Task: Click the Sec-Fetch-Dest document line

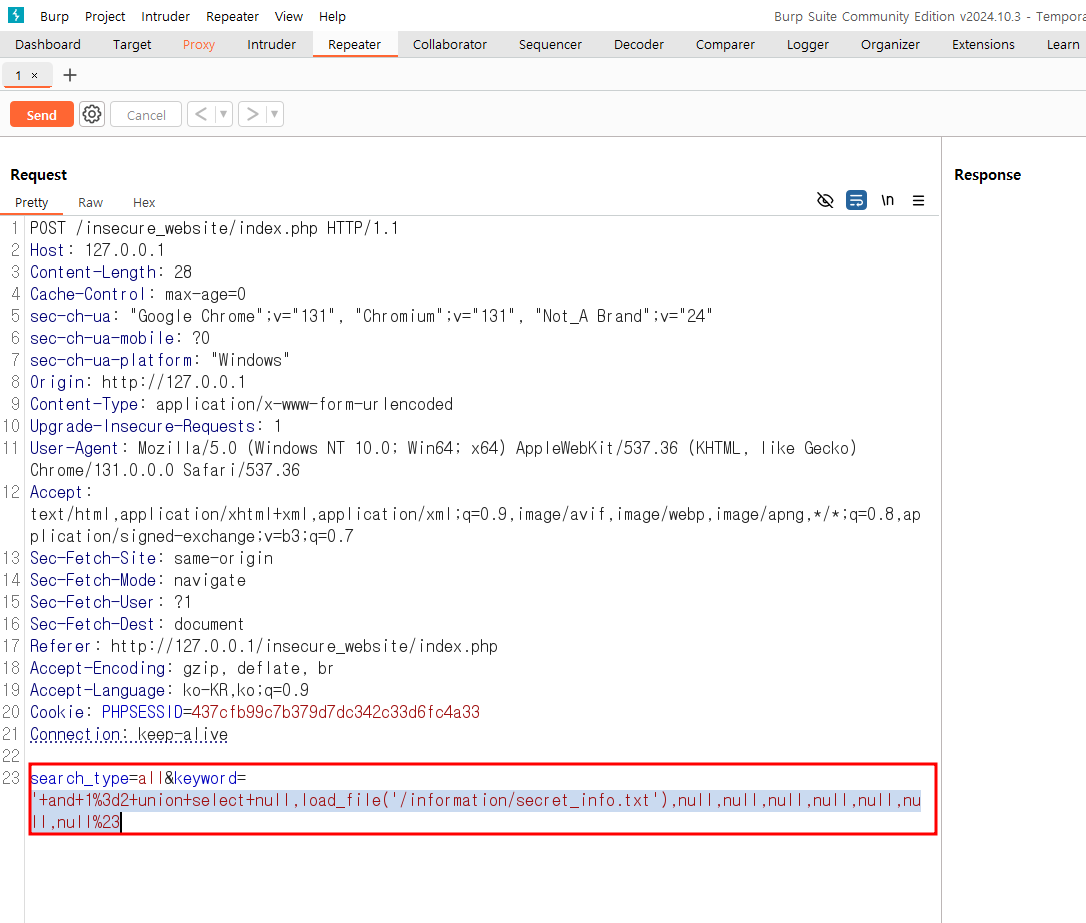Action: click(x=137, y=624)
